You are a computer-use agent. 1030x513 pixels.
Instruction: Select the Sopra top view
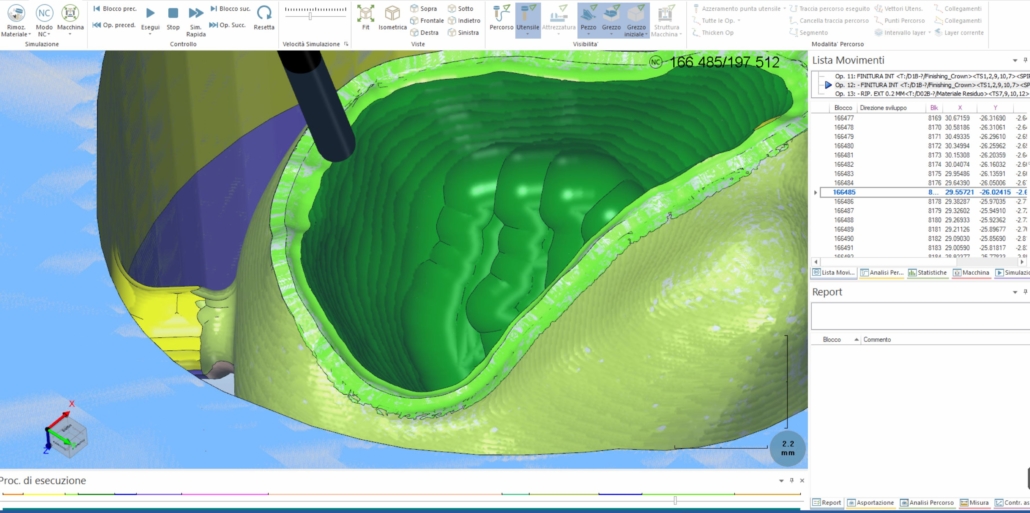point(427,8)
